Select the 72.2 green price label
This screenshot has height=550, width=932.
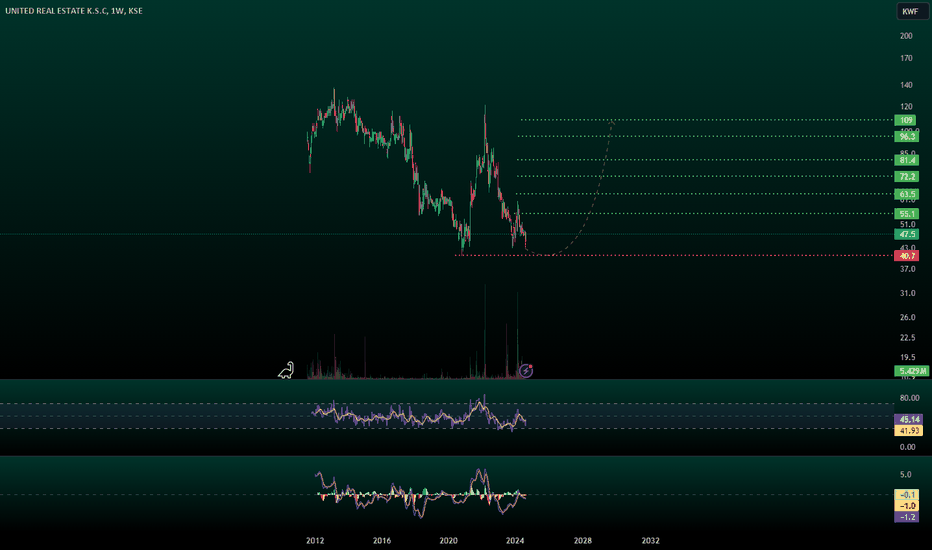(906, 177)
